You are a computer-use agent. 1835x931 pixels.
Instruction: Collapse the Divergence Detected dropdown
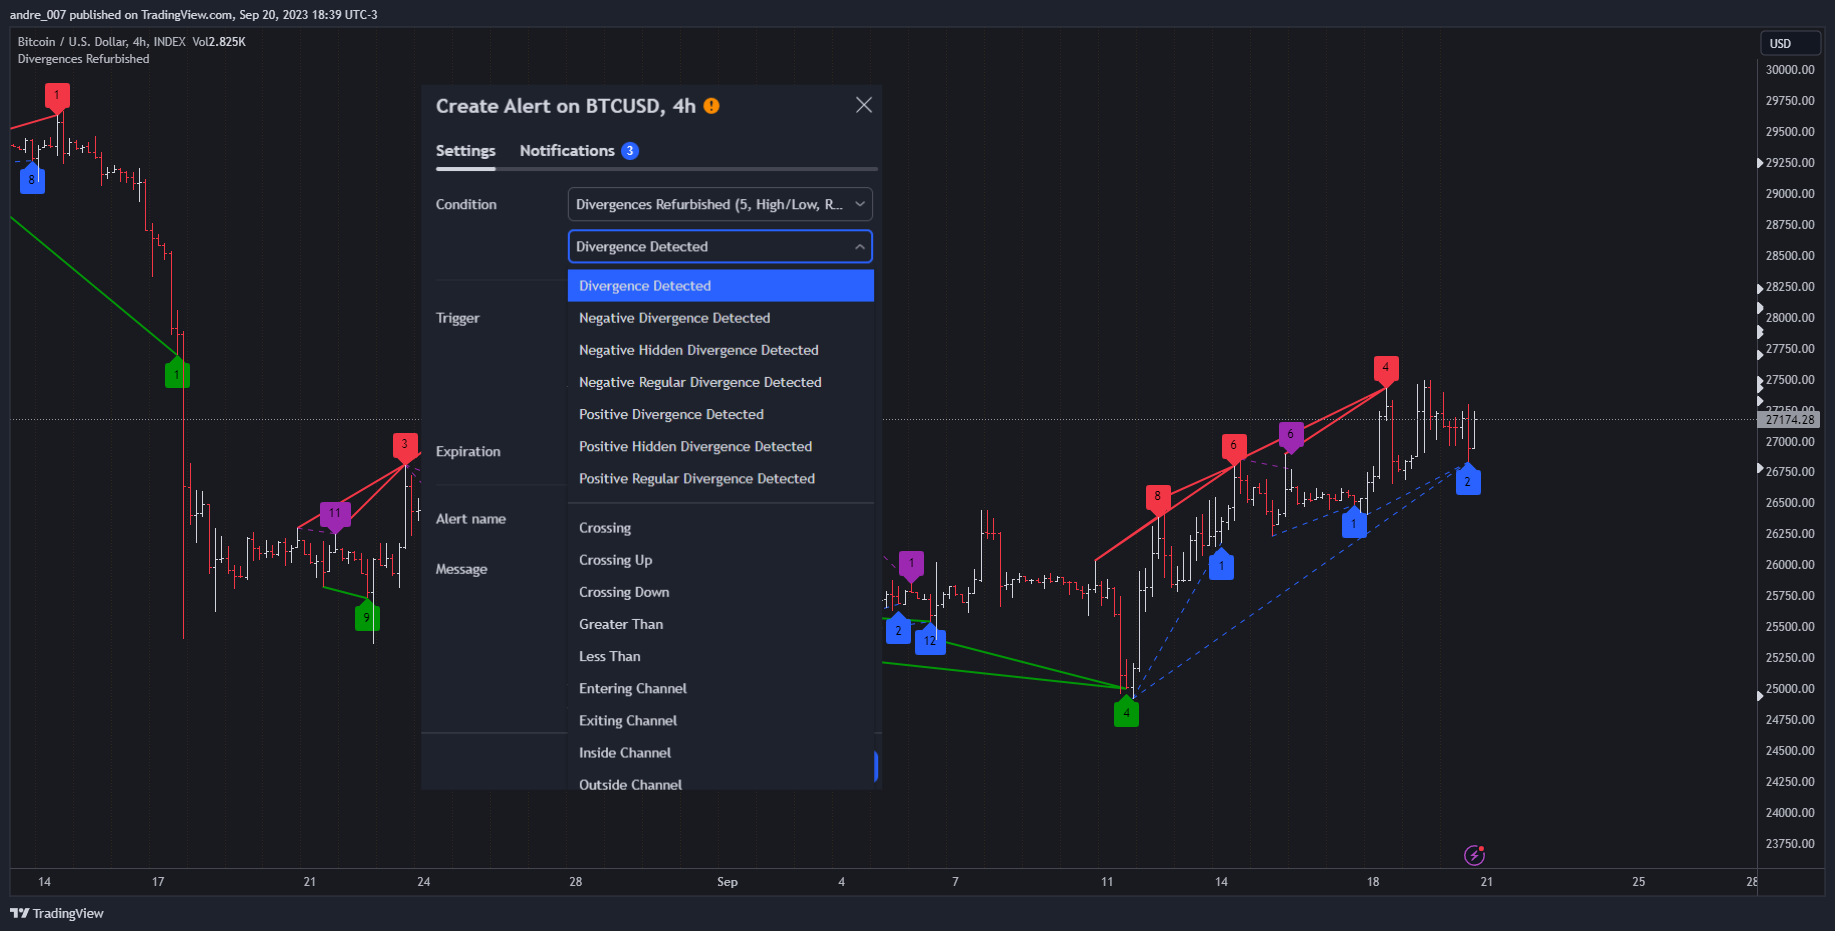coord(720,246)
